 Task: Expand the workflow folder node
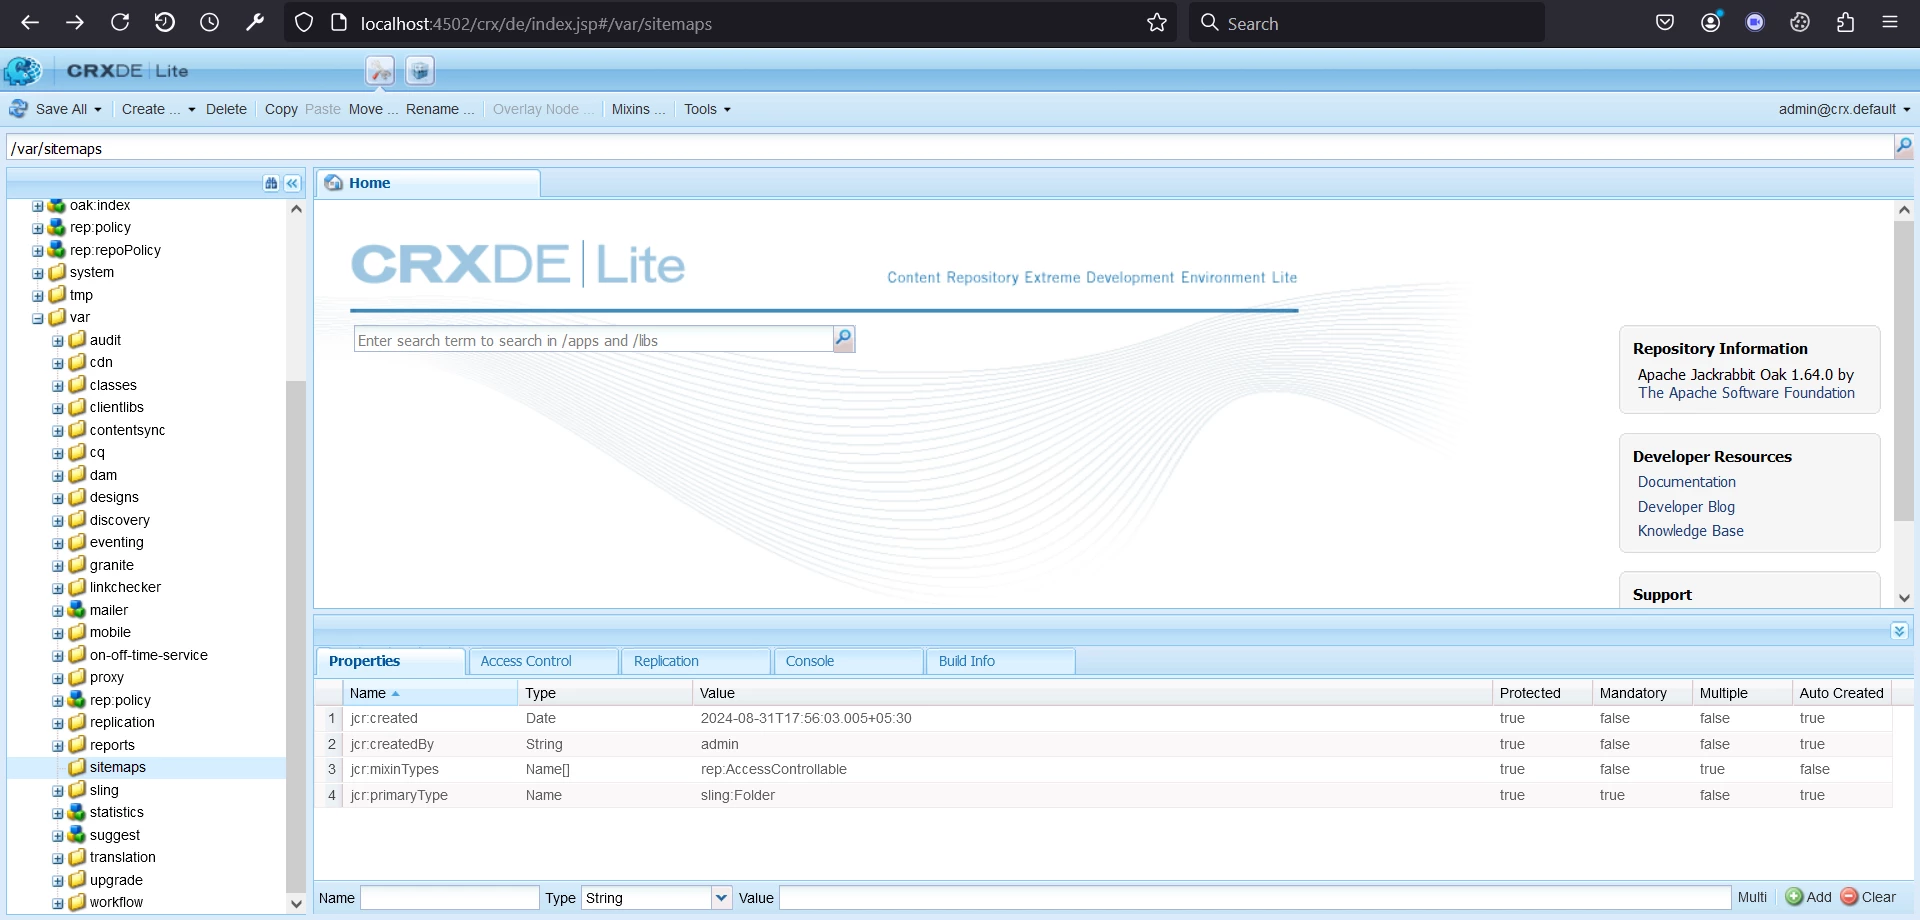(x=57, y=904)
